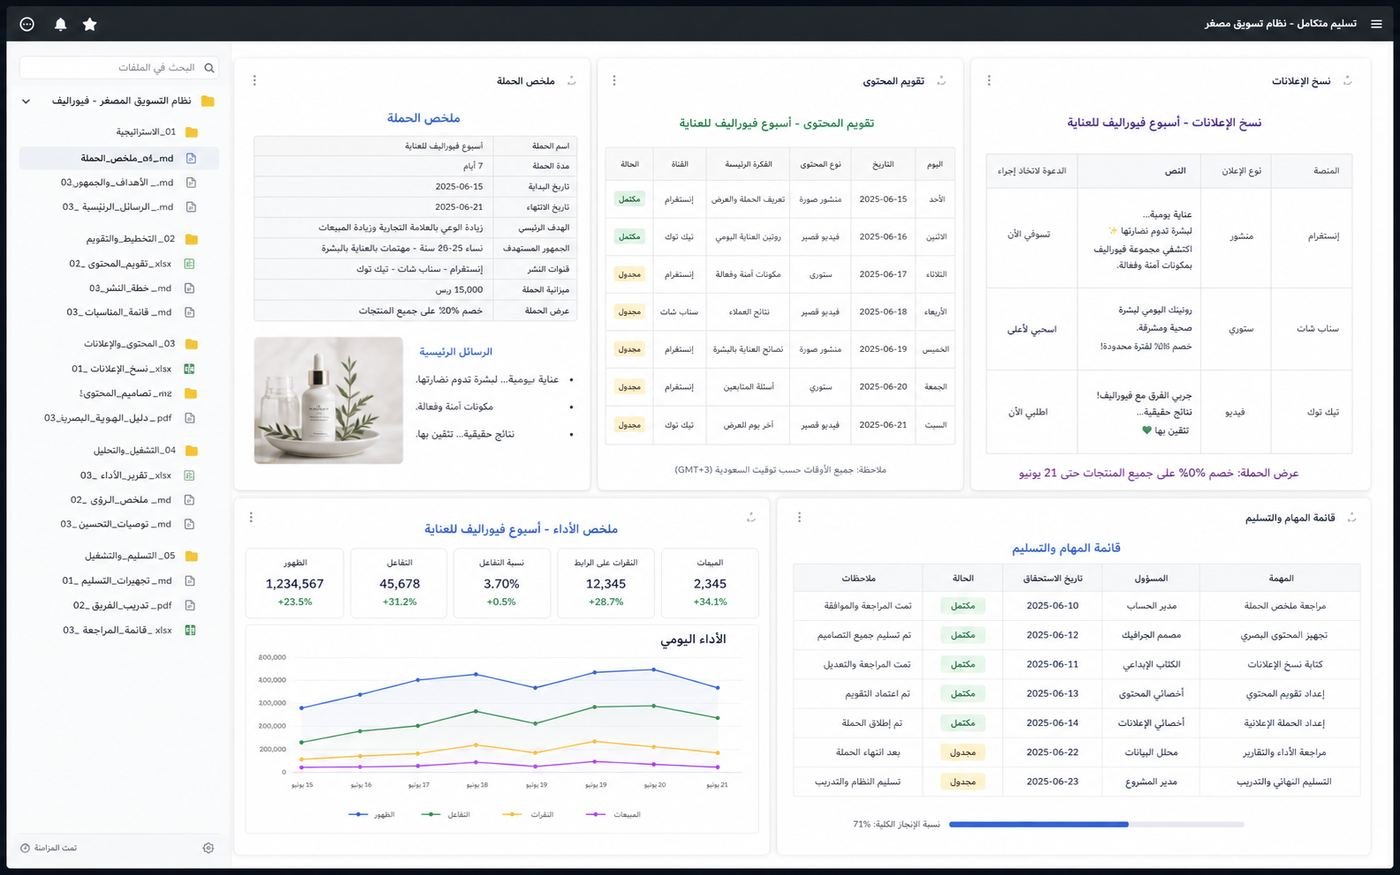Toggle النقرات series in chart legend

tap(529, 815)
